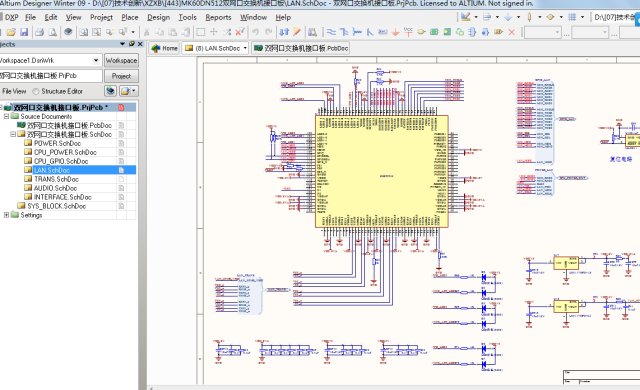Select CPU_POWER.SchDoc in the project tree
This screenshot has height=390, width=640.
pos(65,152)
